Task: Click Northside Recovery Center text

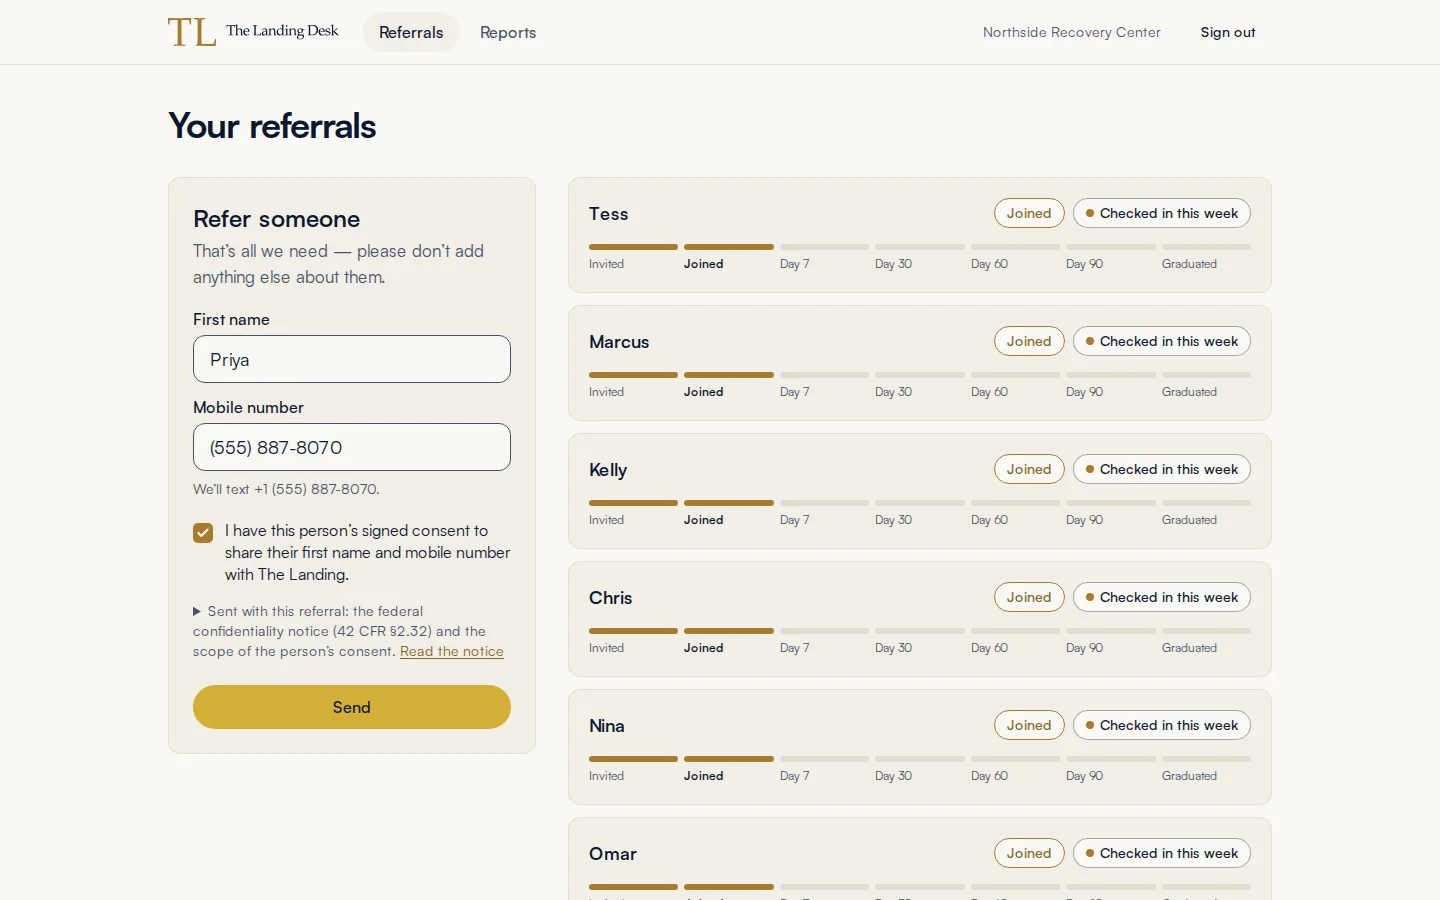Action: coord(1071,32)
